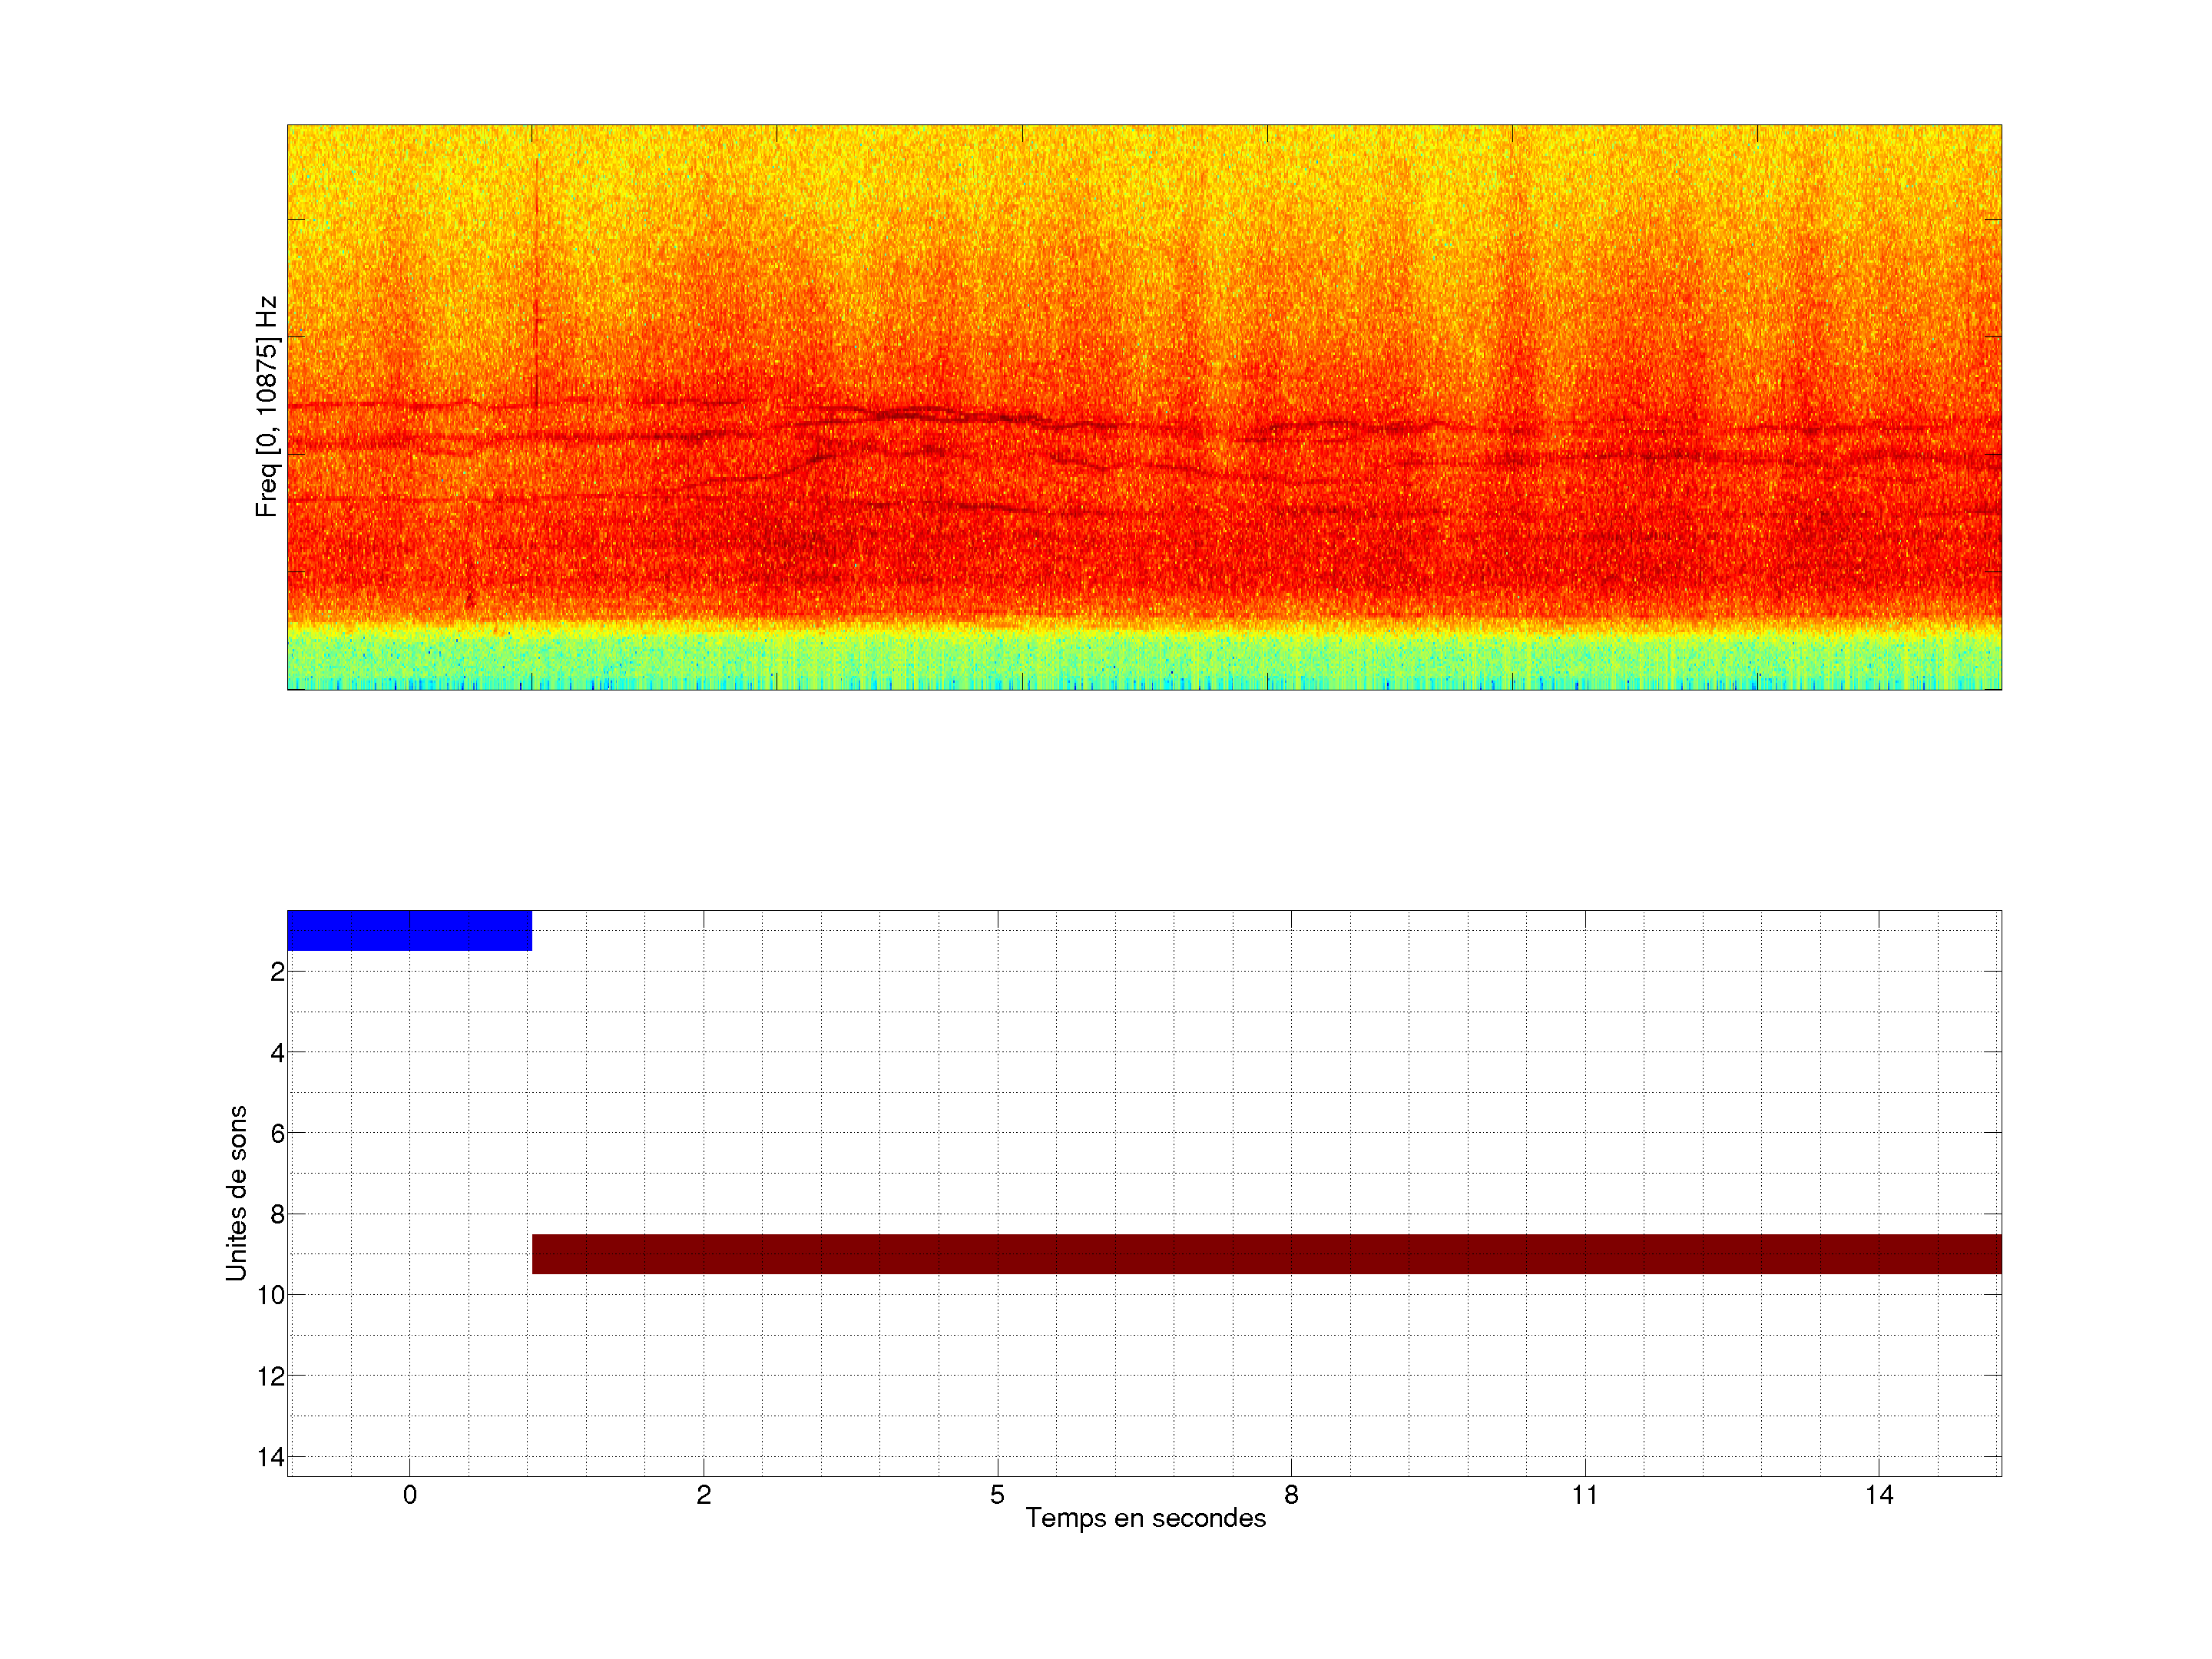Click the y-axis tick label 2
Viewport: 2212px width, 1659px height.
[277, 972]
